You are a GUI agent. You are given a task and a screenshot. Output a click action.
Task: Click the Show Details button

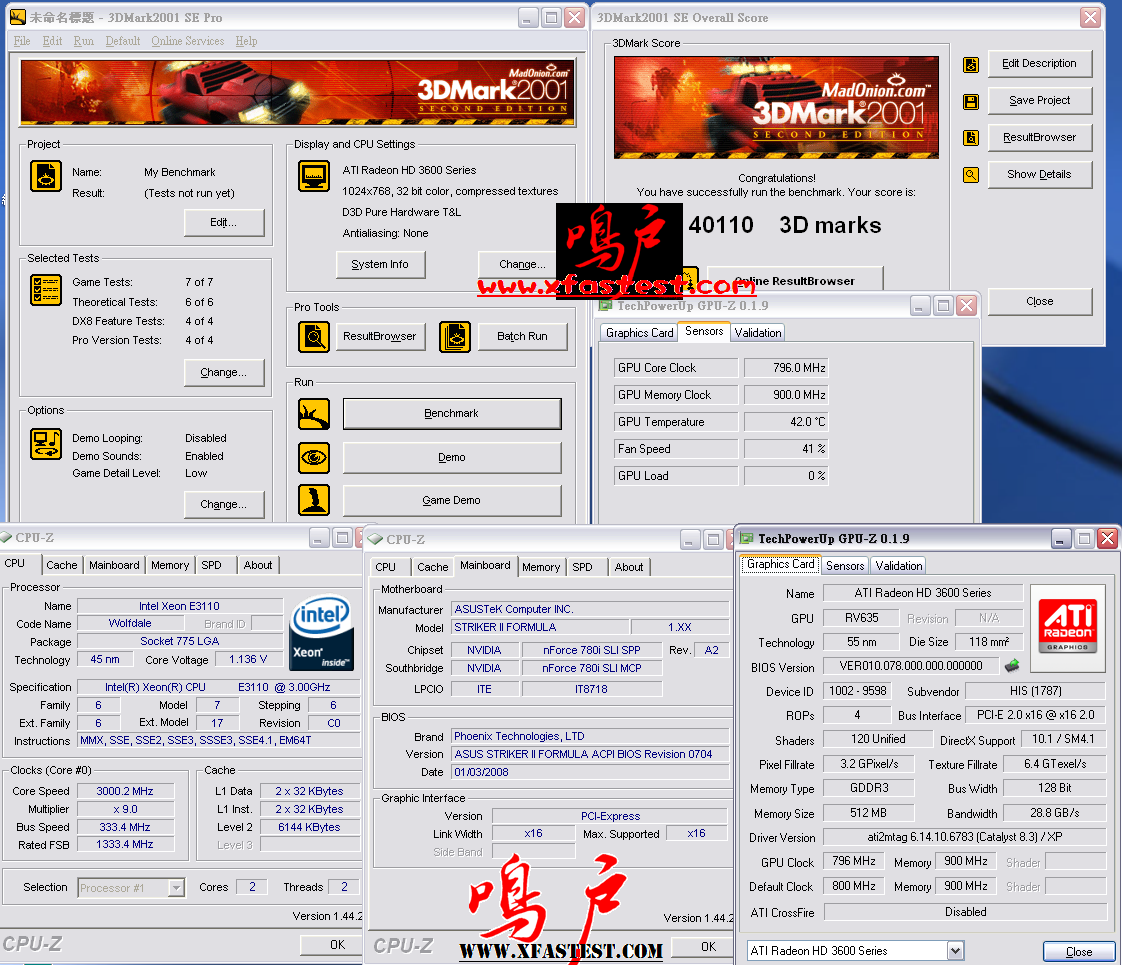point(1040,175)
